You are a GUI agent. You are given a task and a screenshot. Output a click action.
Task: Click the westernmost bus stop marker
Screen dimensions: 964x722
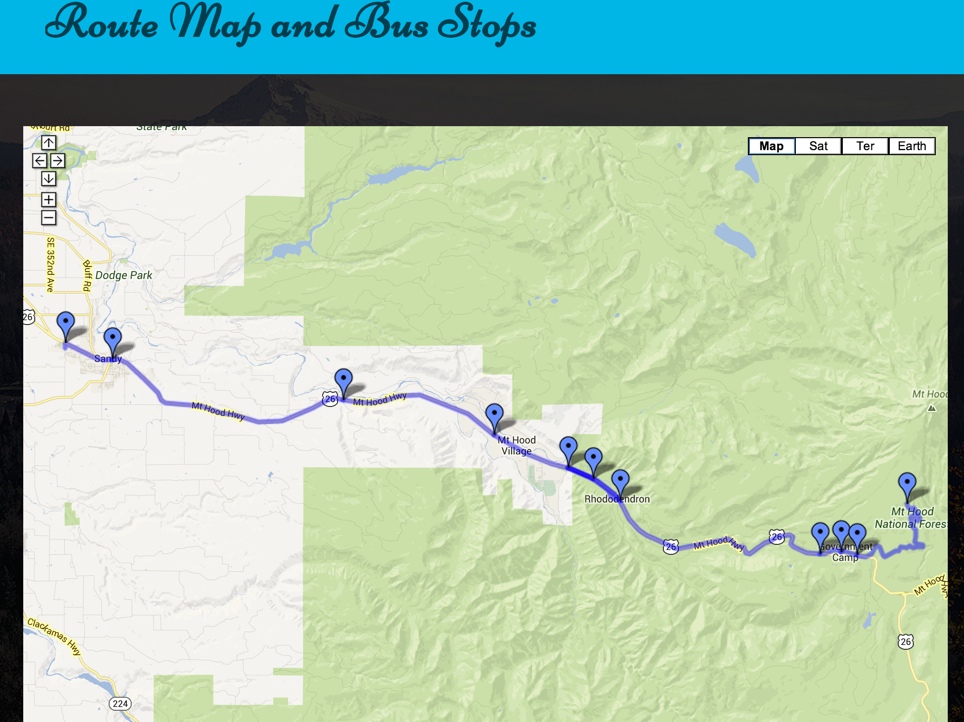[x=66, y=326]
